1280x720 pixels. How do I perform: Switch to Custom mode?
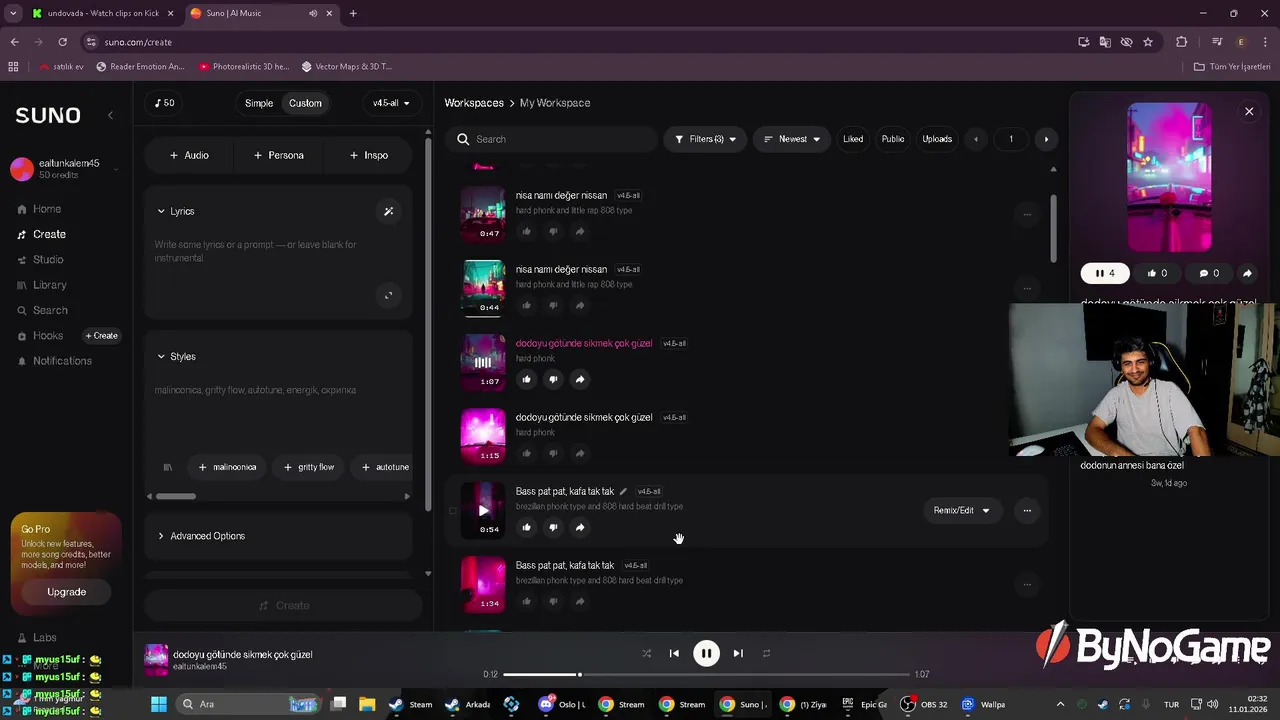[305, 103]
